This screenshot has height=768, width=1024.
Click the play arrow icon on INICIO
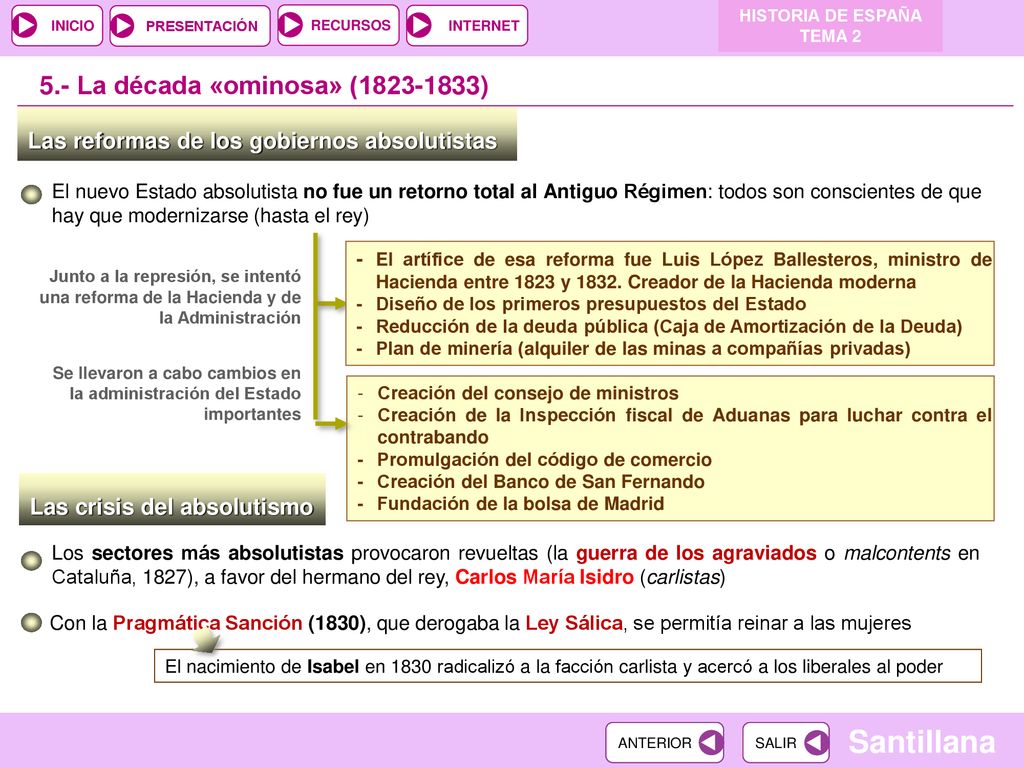point(26,25)
